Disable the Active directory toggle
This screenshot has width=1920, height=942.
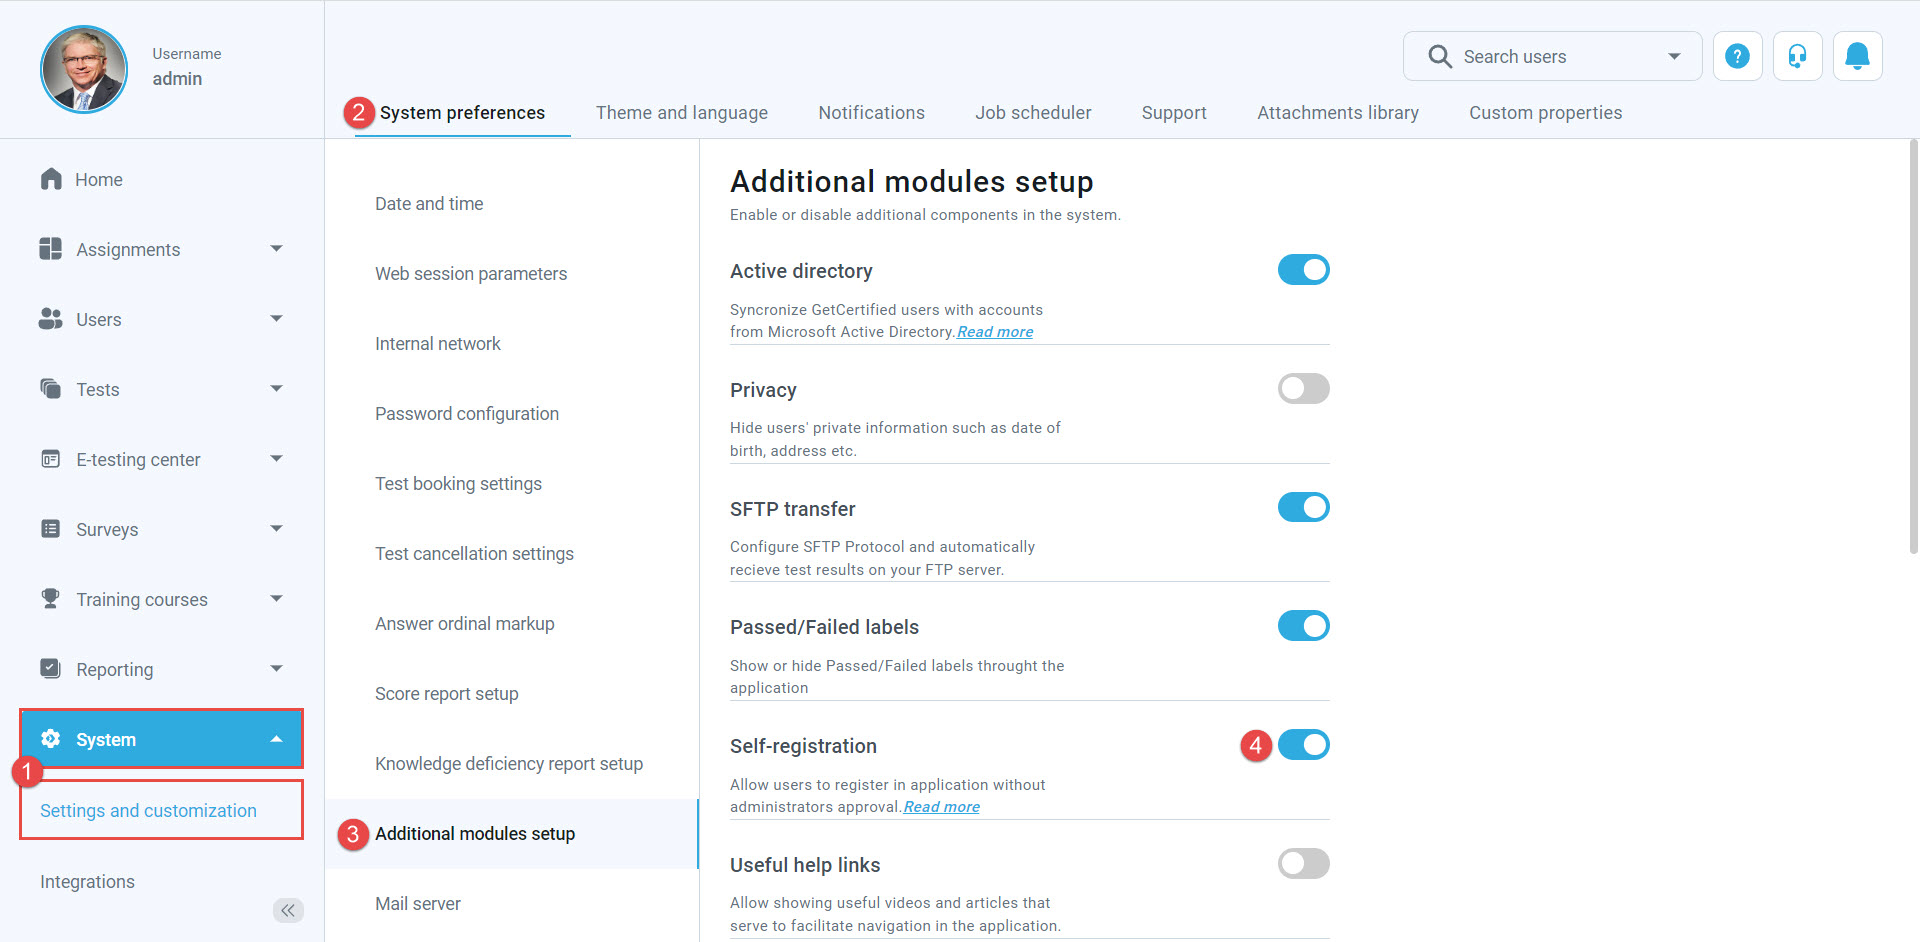(x=1303, y=270)
